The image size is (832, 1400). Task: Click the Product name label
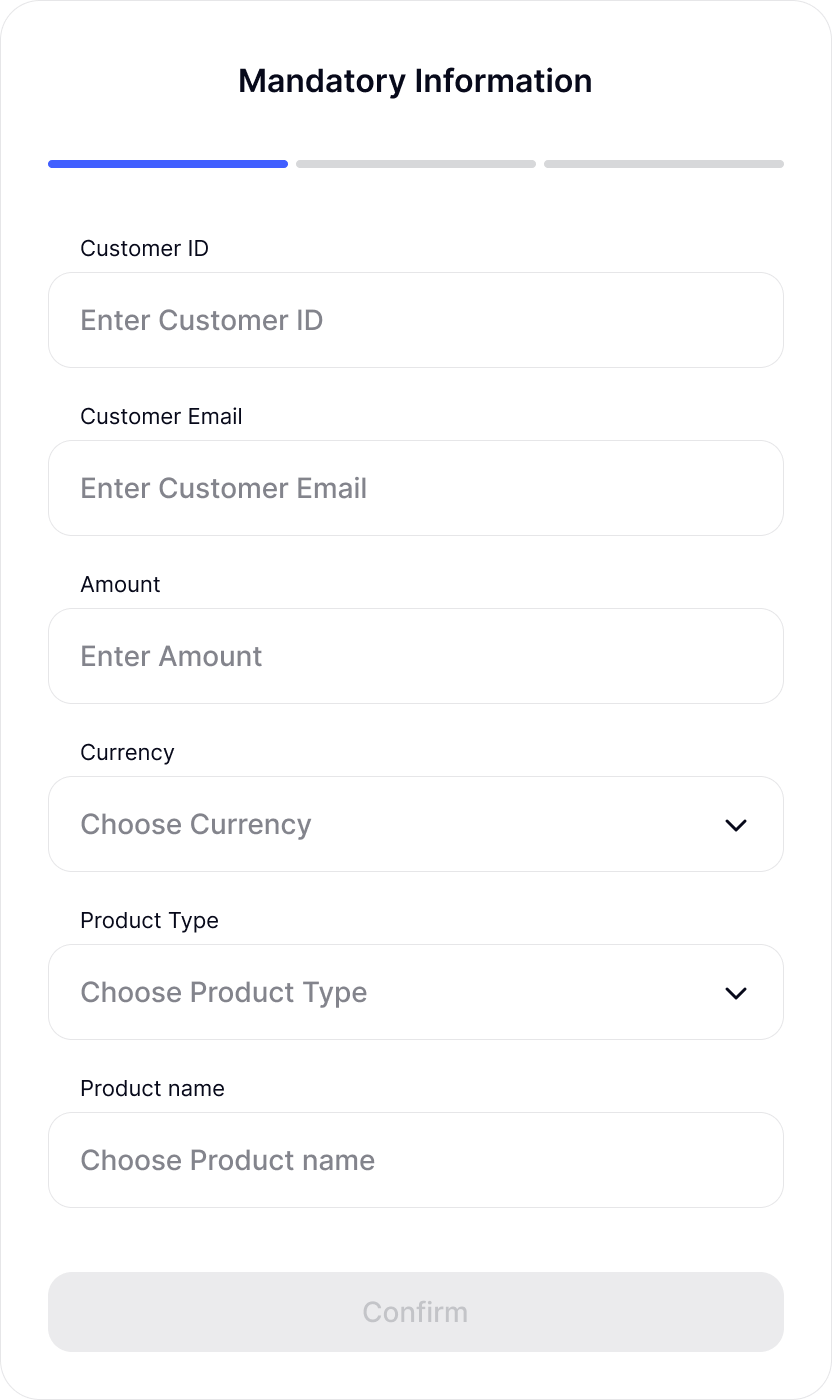152,1088
